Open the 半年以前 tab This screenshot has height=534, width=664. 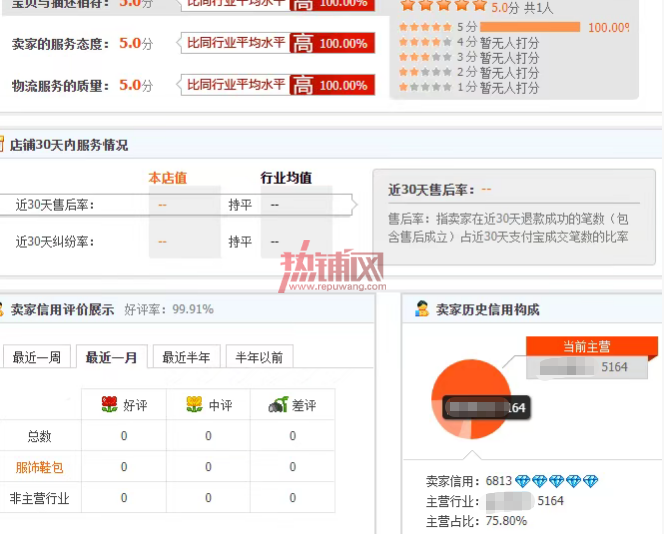click(259, 357)
